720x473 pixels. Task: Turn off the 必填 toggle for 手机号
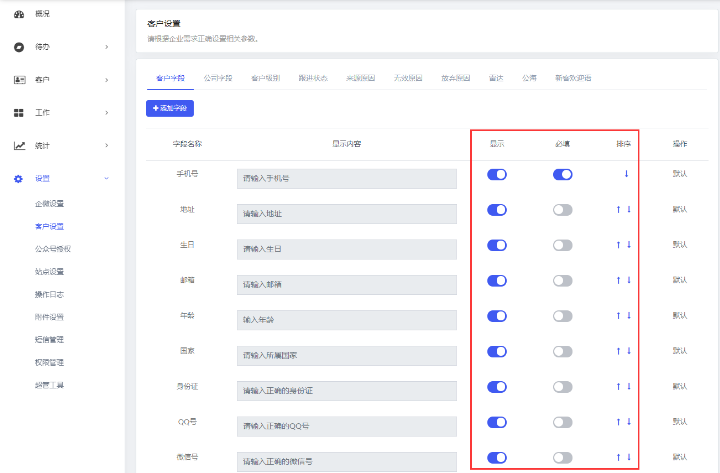(x=563, y=174)
